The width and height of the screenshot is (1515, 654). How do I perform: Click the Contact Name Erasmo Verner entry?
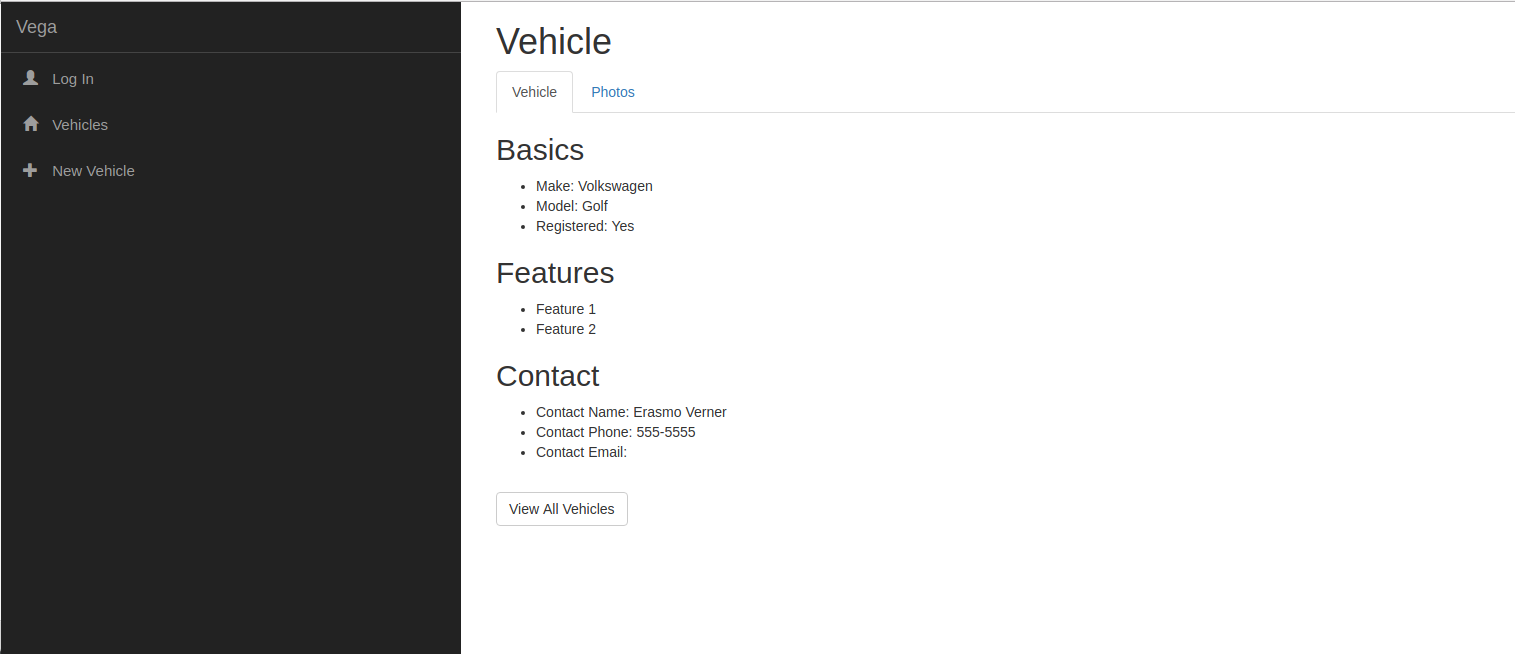tap(631, 411)
